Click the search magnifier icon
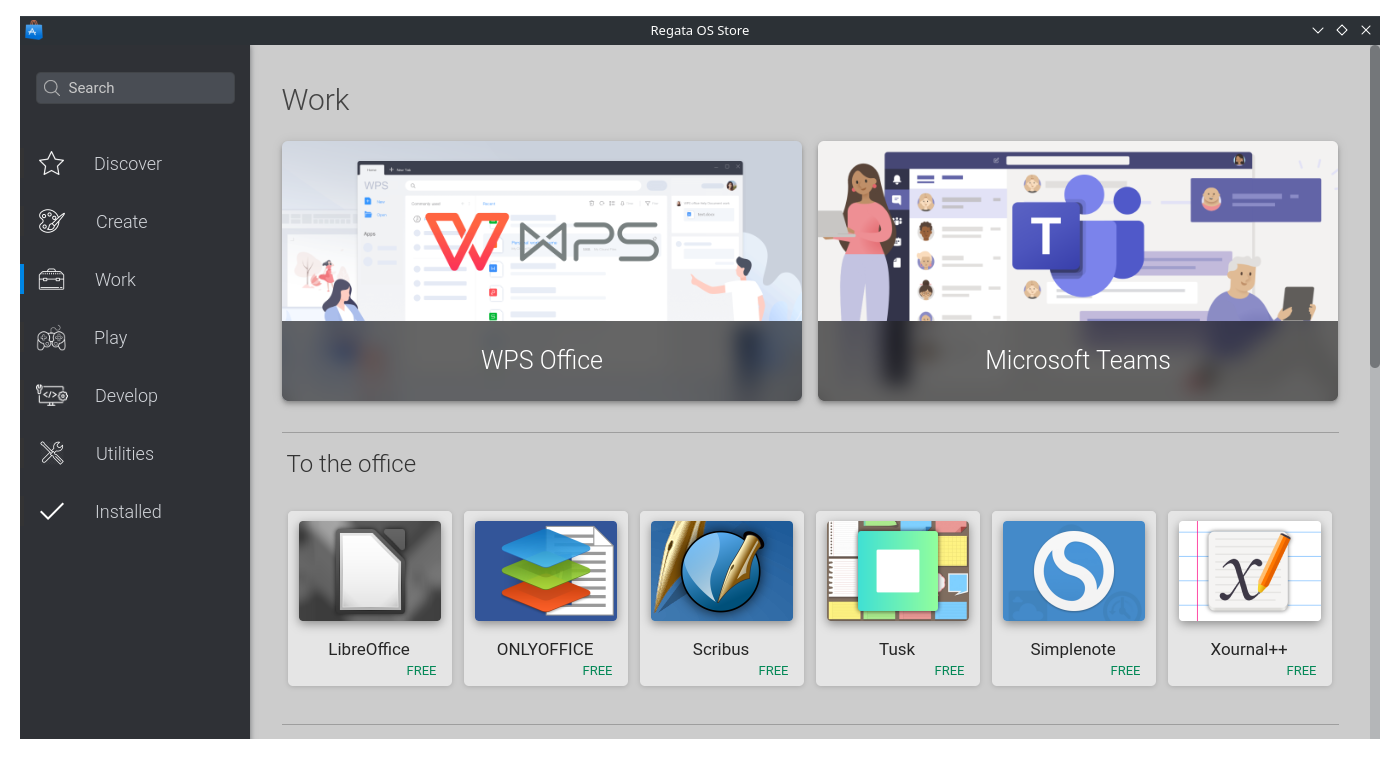The width and height of the screenshot is (1400, 763). click(53, 88)
